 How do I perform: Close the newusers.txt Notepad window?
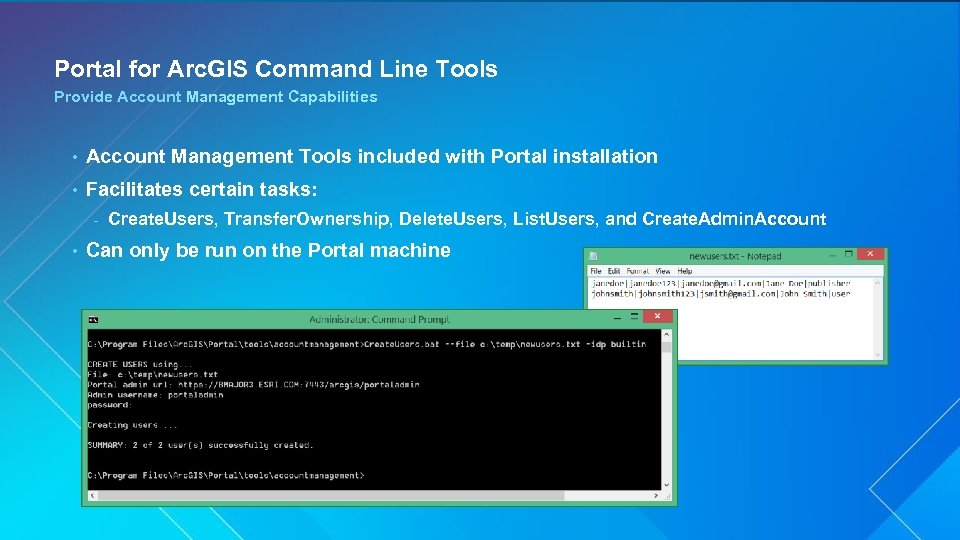click(x=870, y=253)
